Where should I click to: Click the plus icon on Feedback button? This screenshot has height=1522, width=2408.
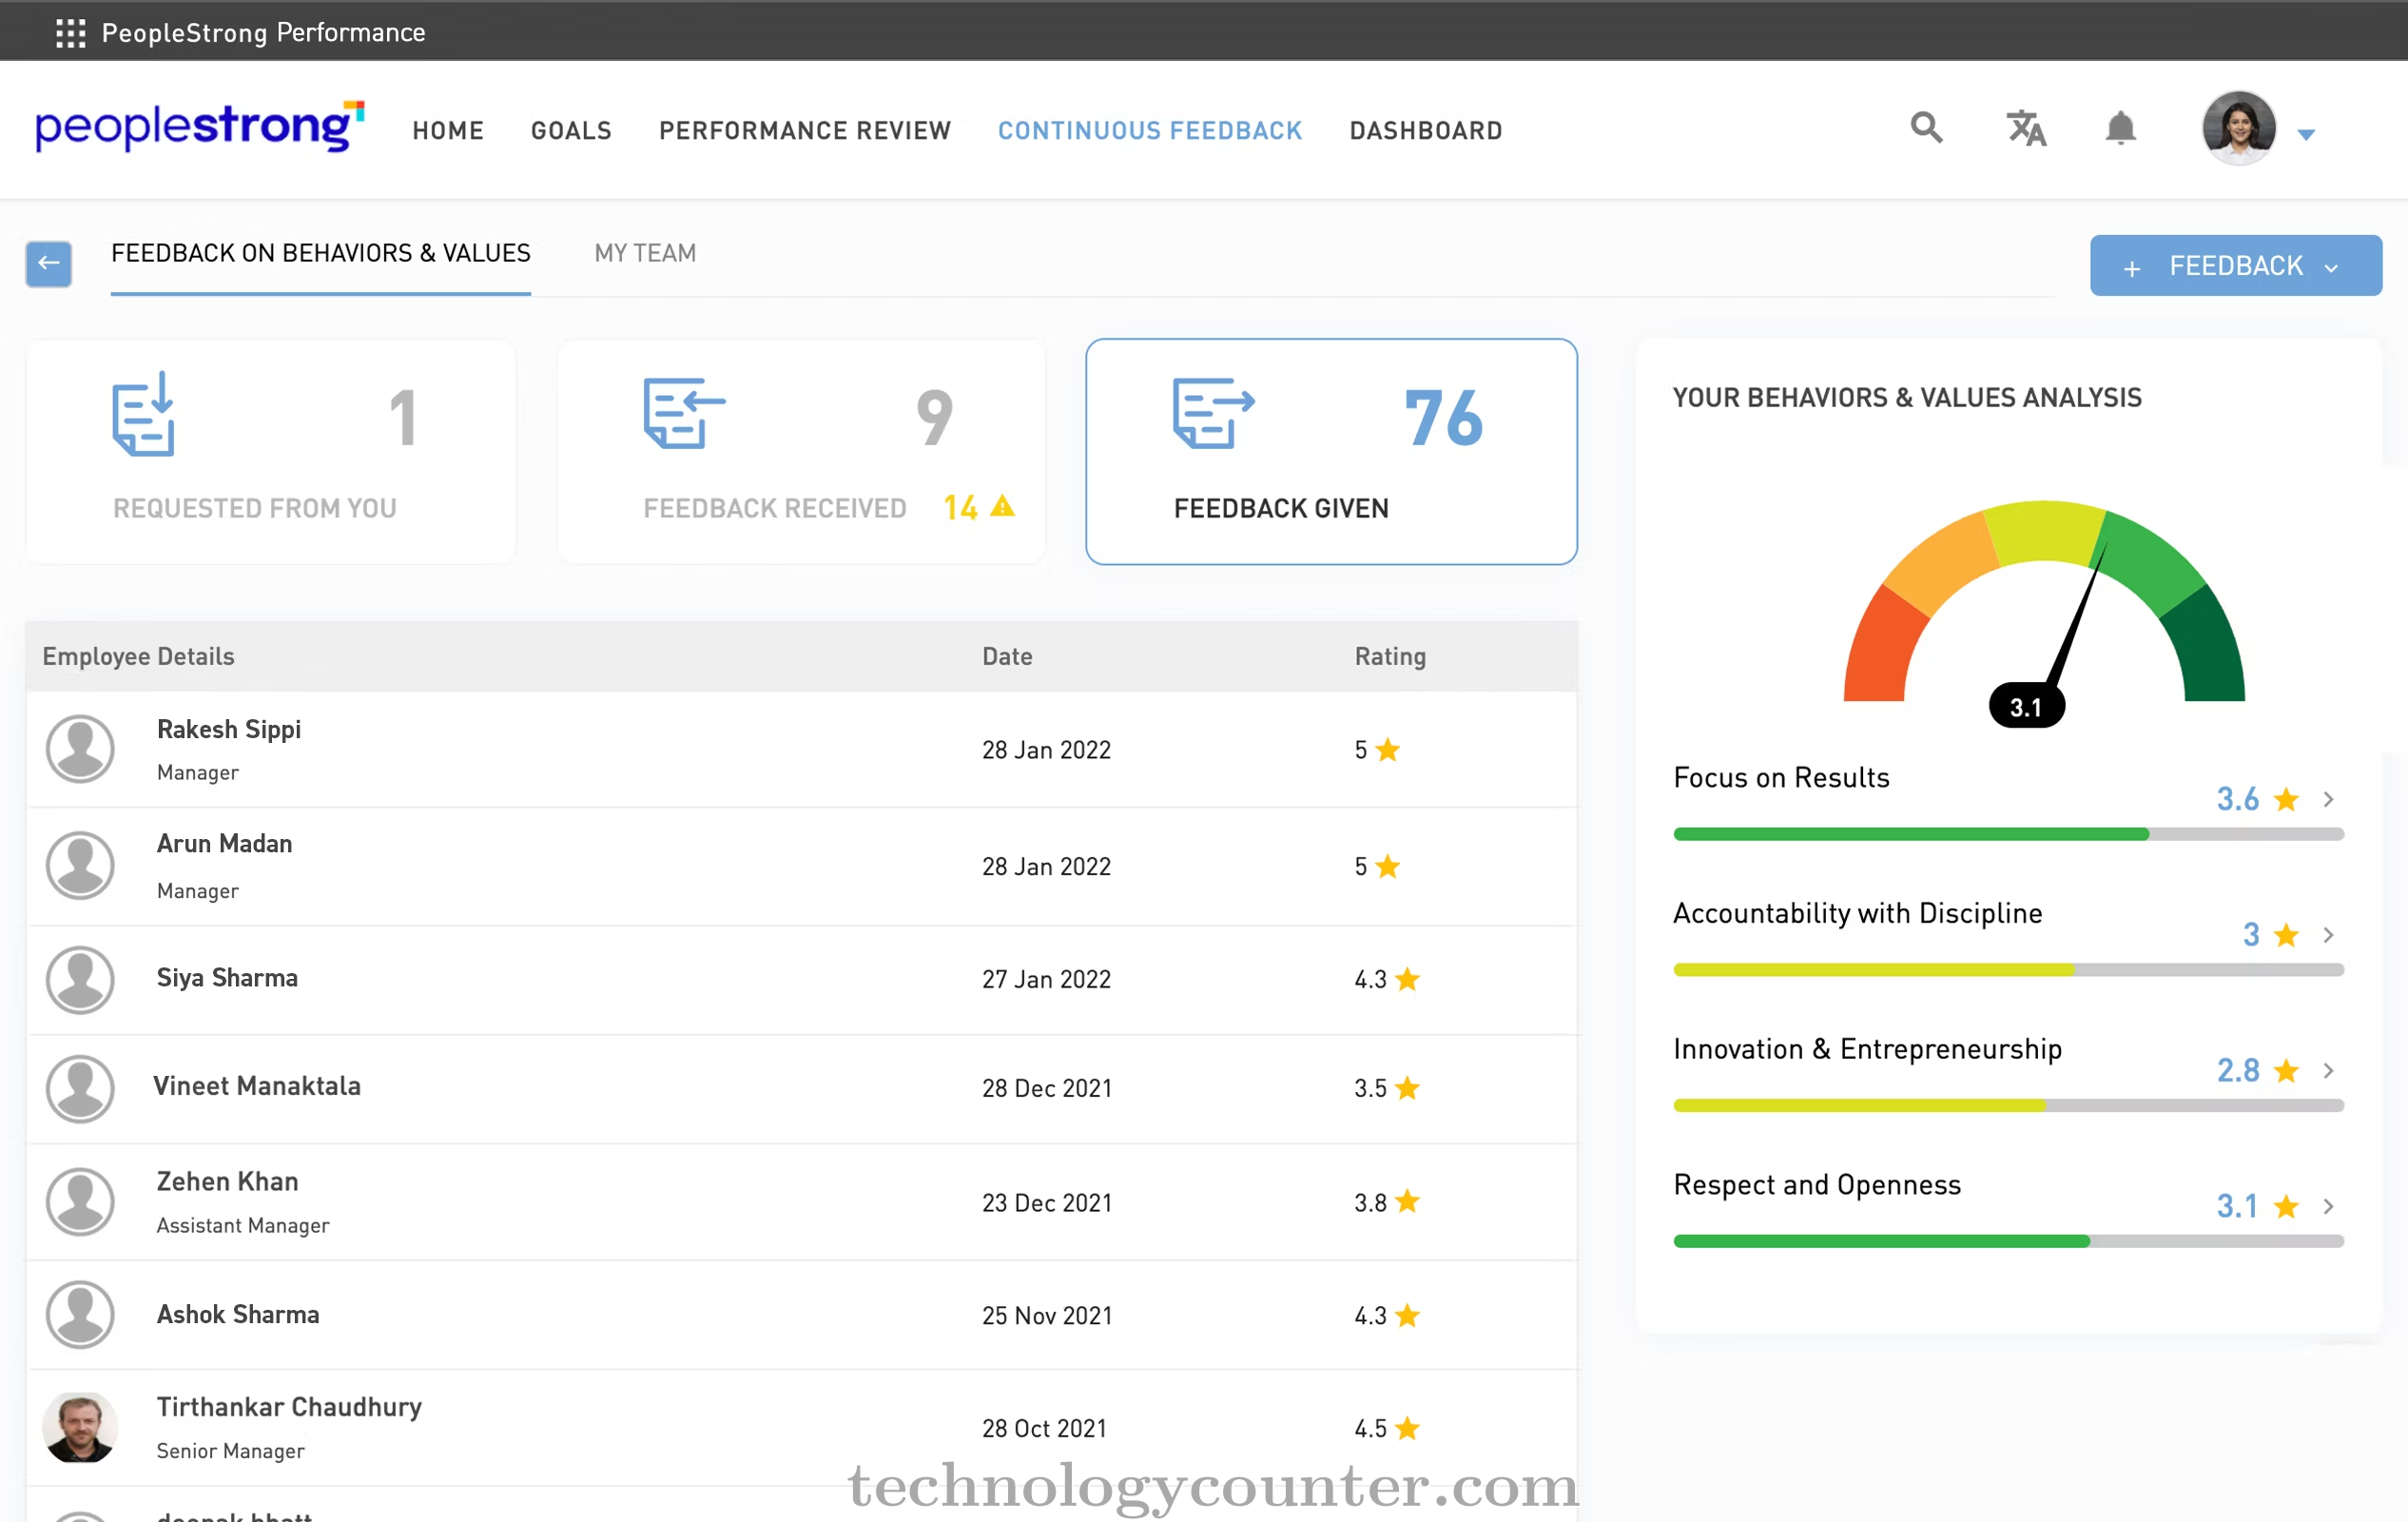click(2132, 268)
